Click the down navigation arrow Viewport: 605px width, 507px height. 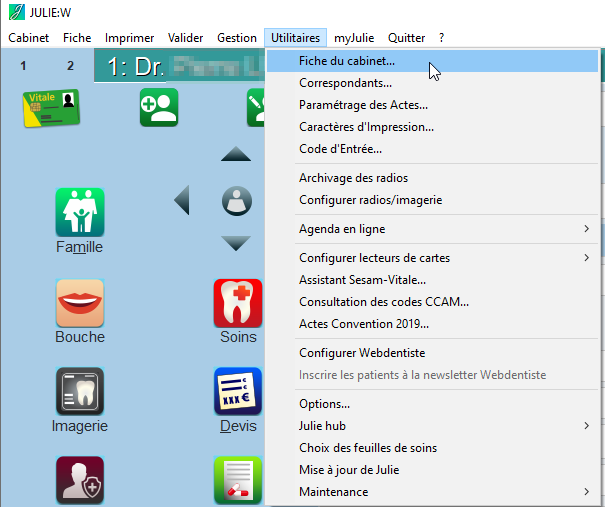tap(236, 243)
